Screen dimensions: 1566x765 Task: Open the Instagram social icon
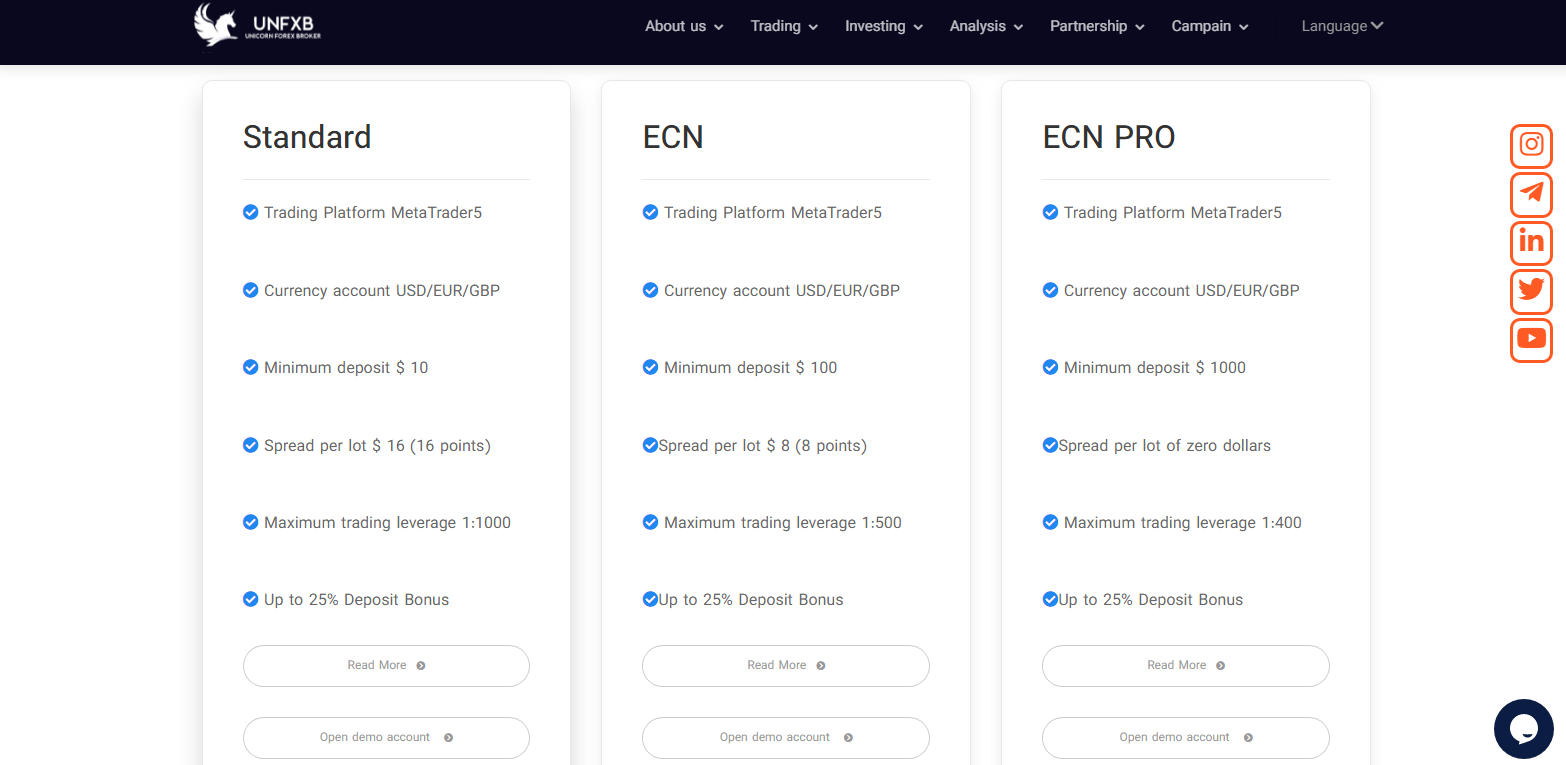(x=1530, y=145)
